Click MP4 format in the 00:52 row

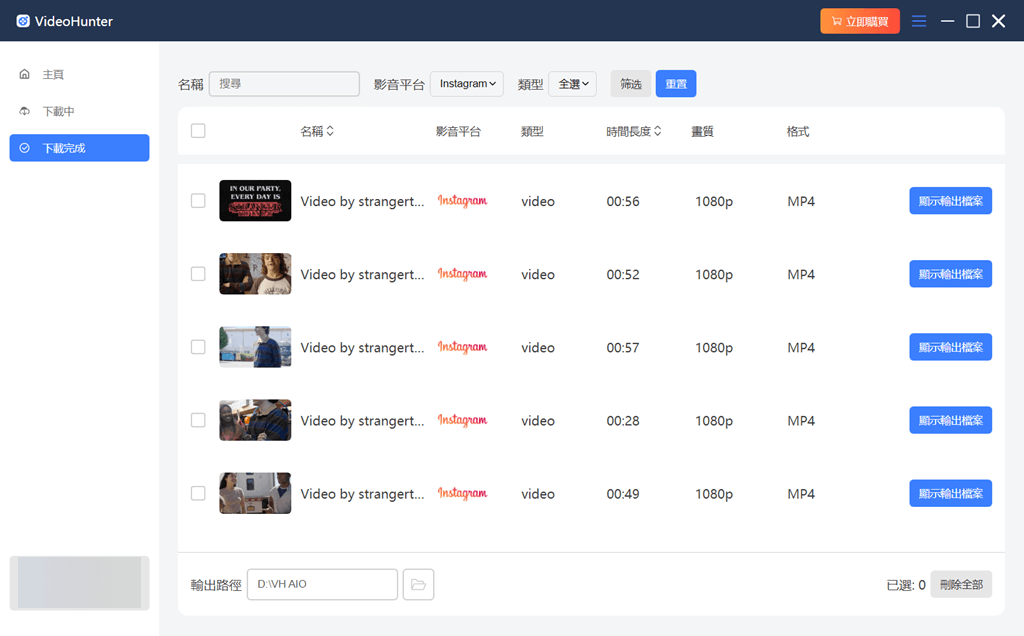[801, 274]
